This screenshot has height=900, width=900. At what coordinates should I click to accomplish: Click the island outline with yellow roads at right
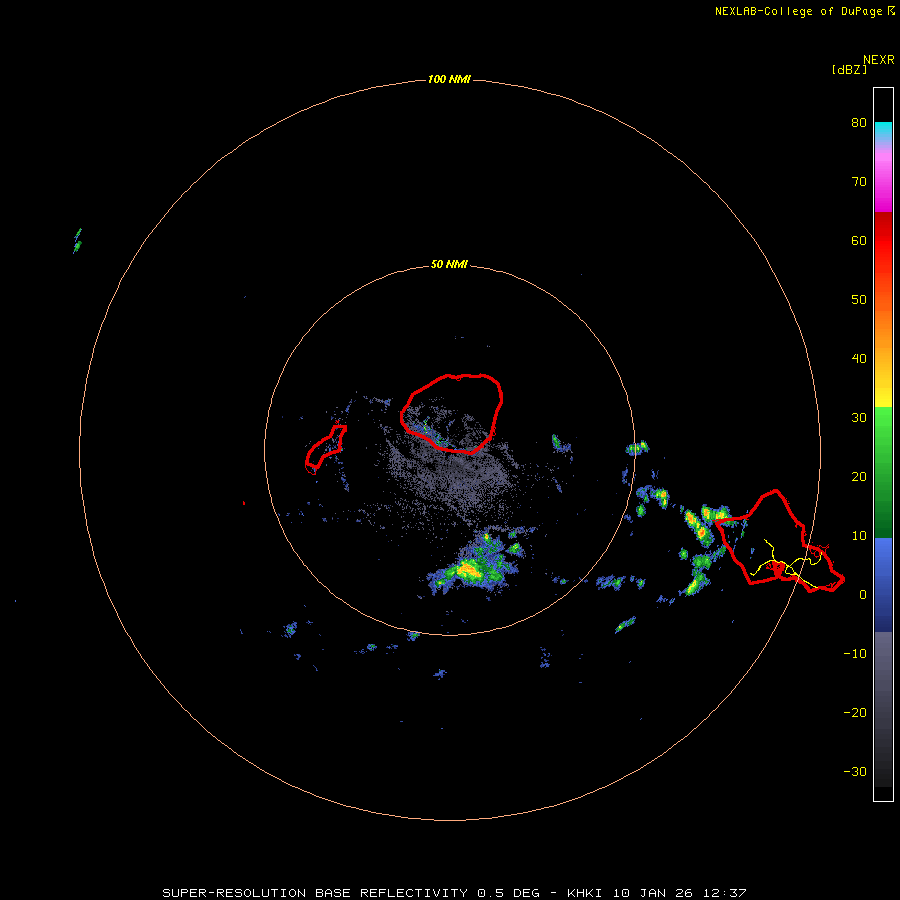pyautogui.click(x=778, y=542)
